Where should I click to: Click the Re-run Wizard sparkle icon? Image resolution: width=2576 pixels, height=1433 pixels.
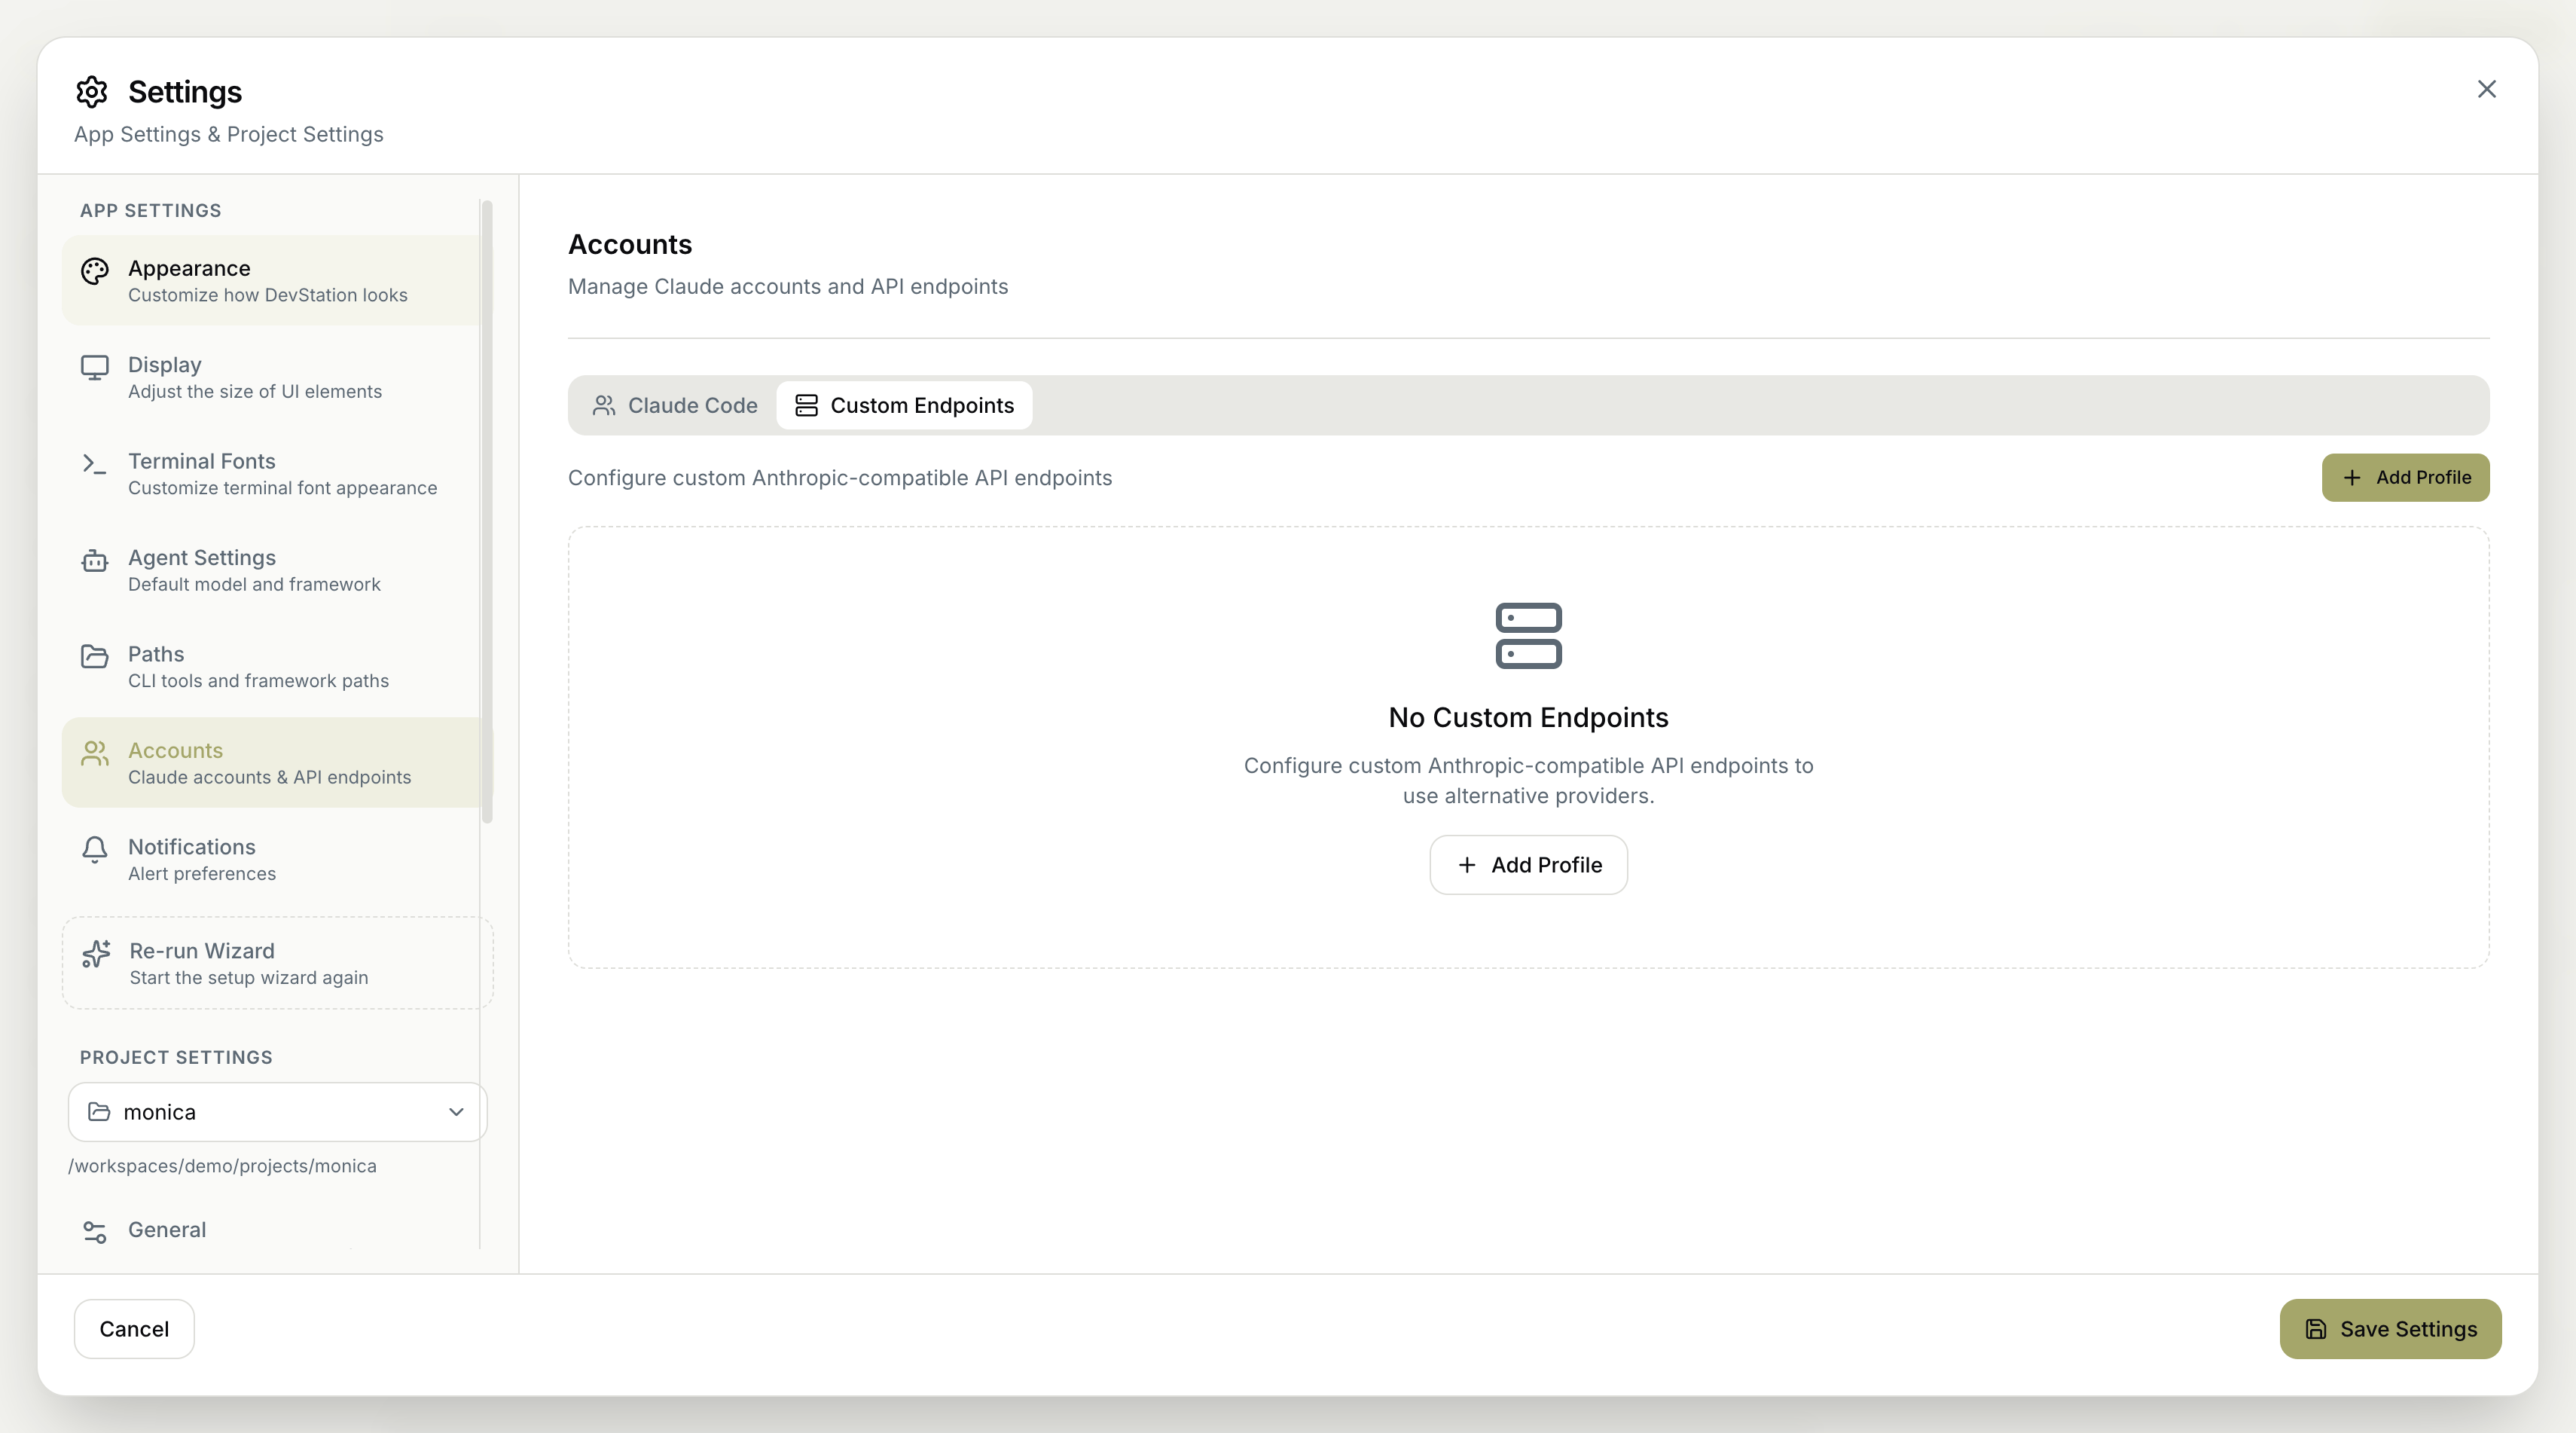(96, 954)
